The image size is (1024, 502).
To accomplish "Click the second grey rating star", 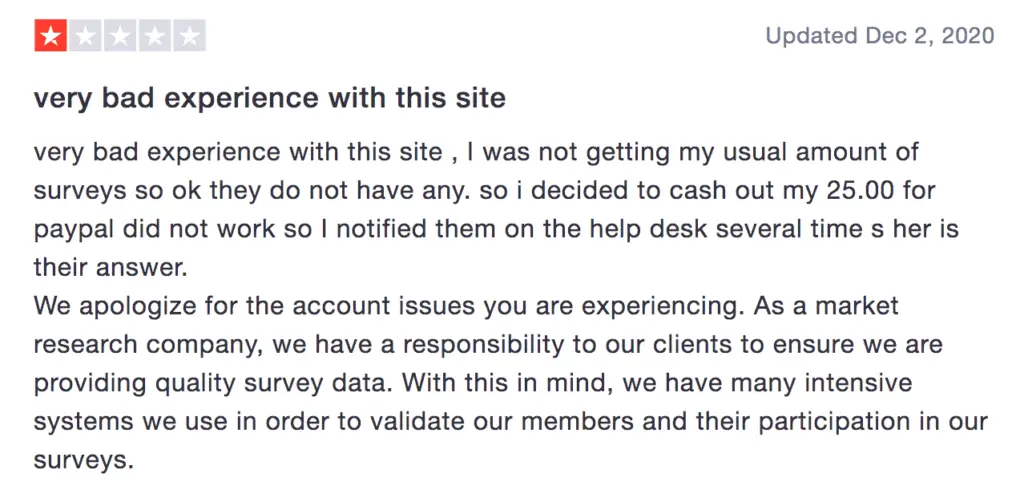I will (x=86, y=35).
